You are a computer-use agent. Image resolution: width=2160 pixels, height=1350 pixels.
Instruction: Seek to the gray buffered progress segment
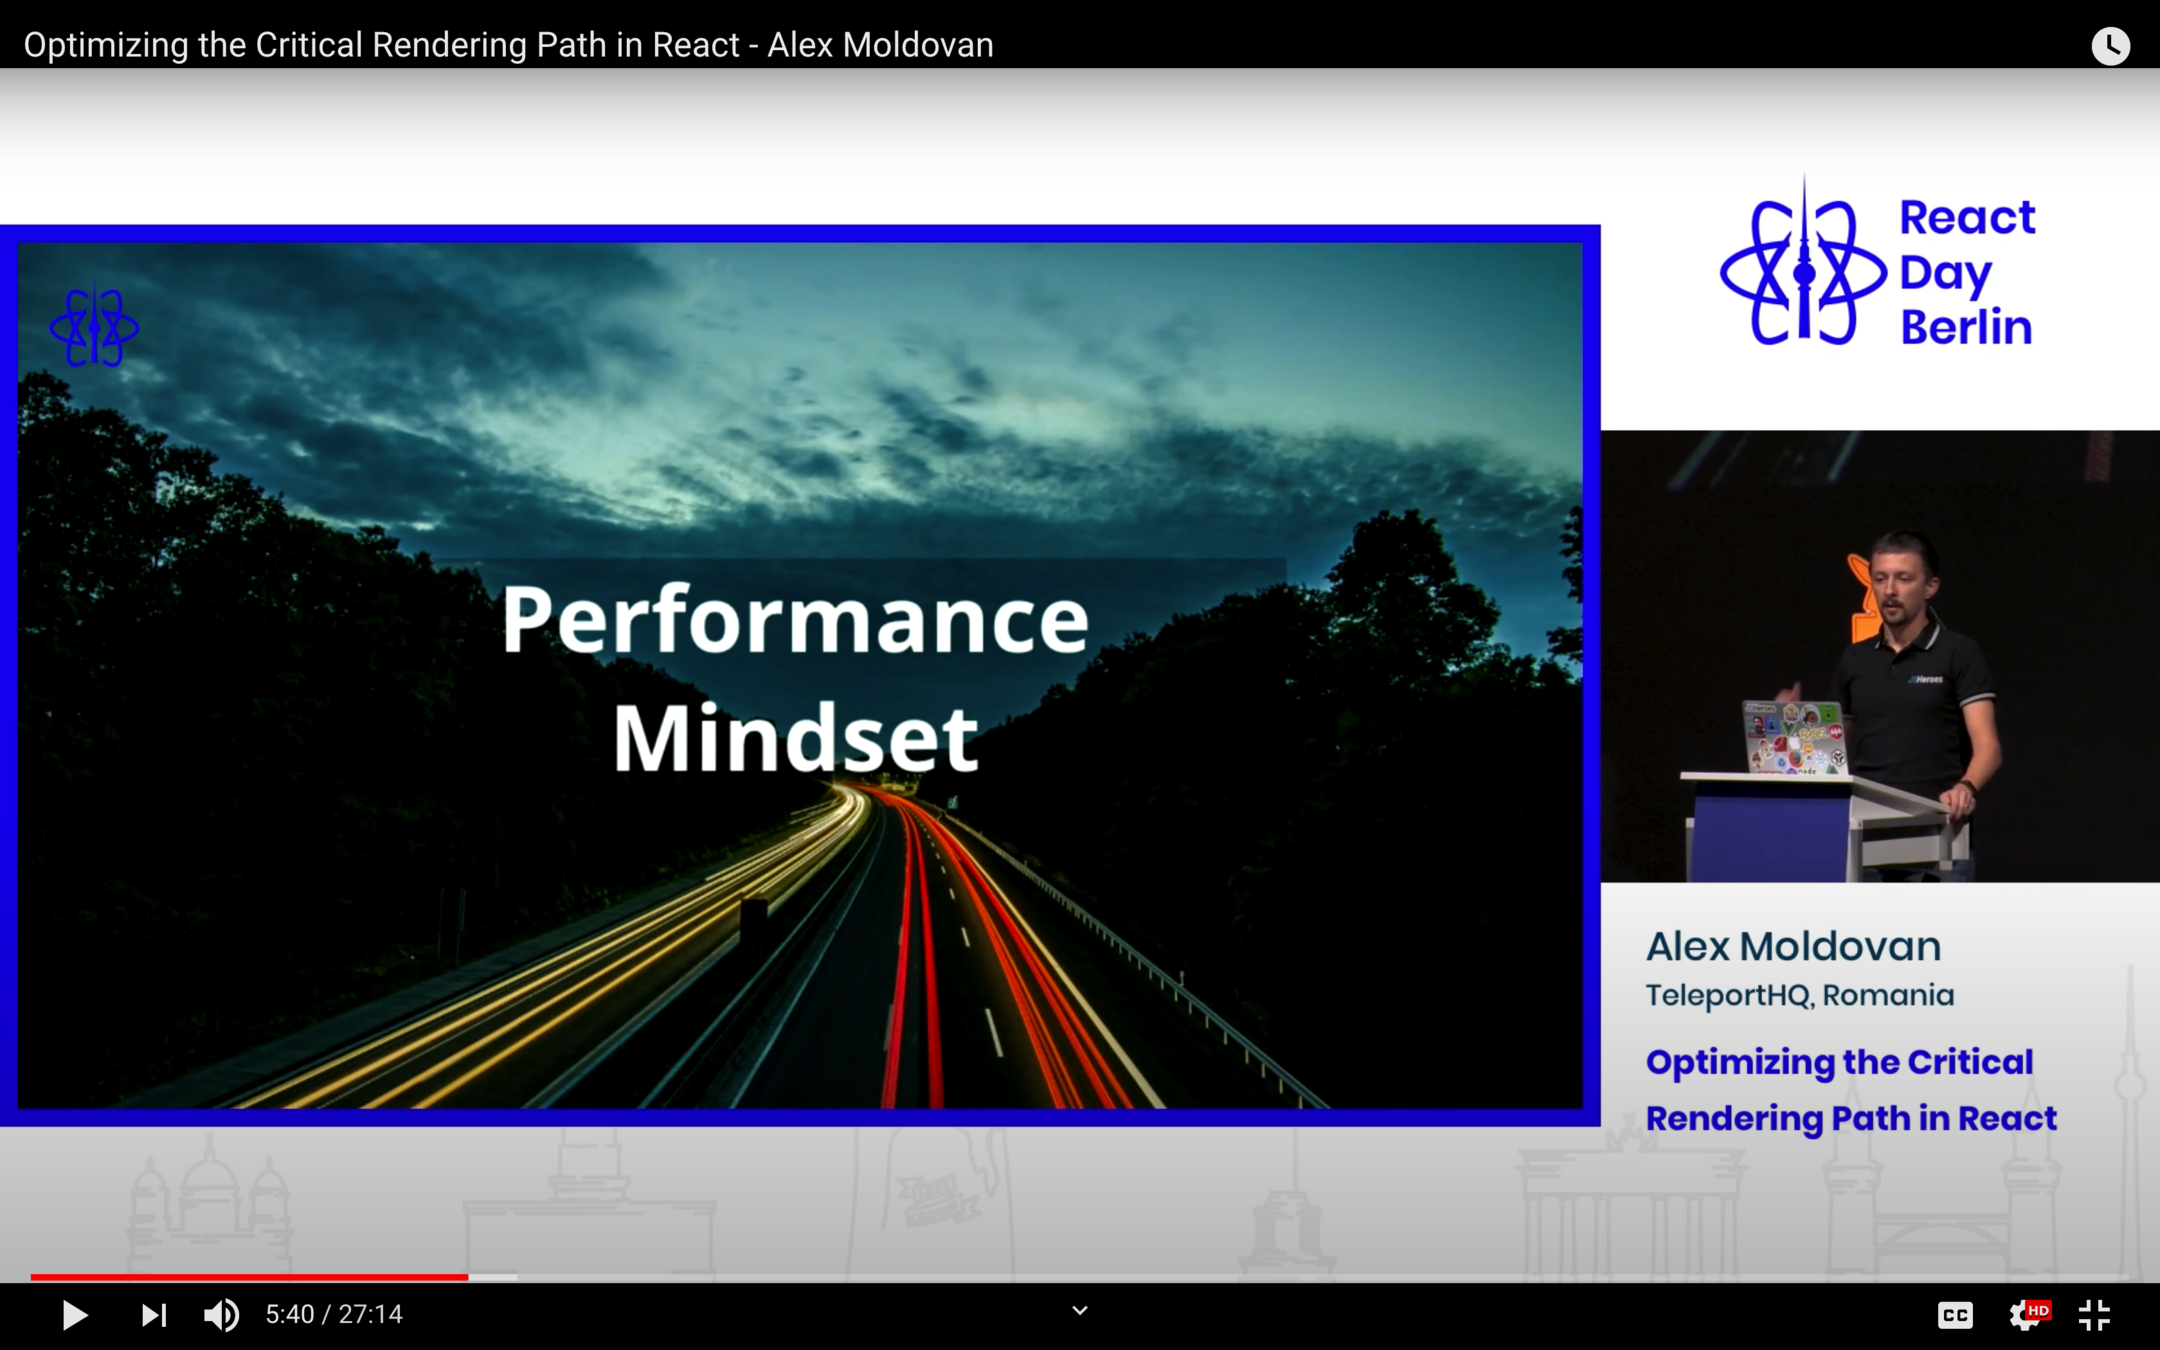(493, 1277)
